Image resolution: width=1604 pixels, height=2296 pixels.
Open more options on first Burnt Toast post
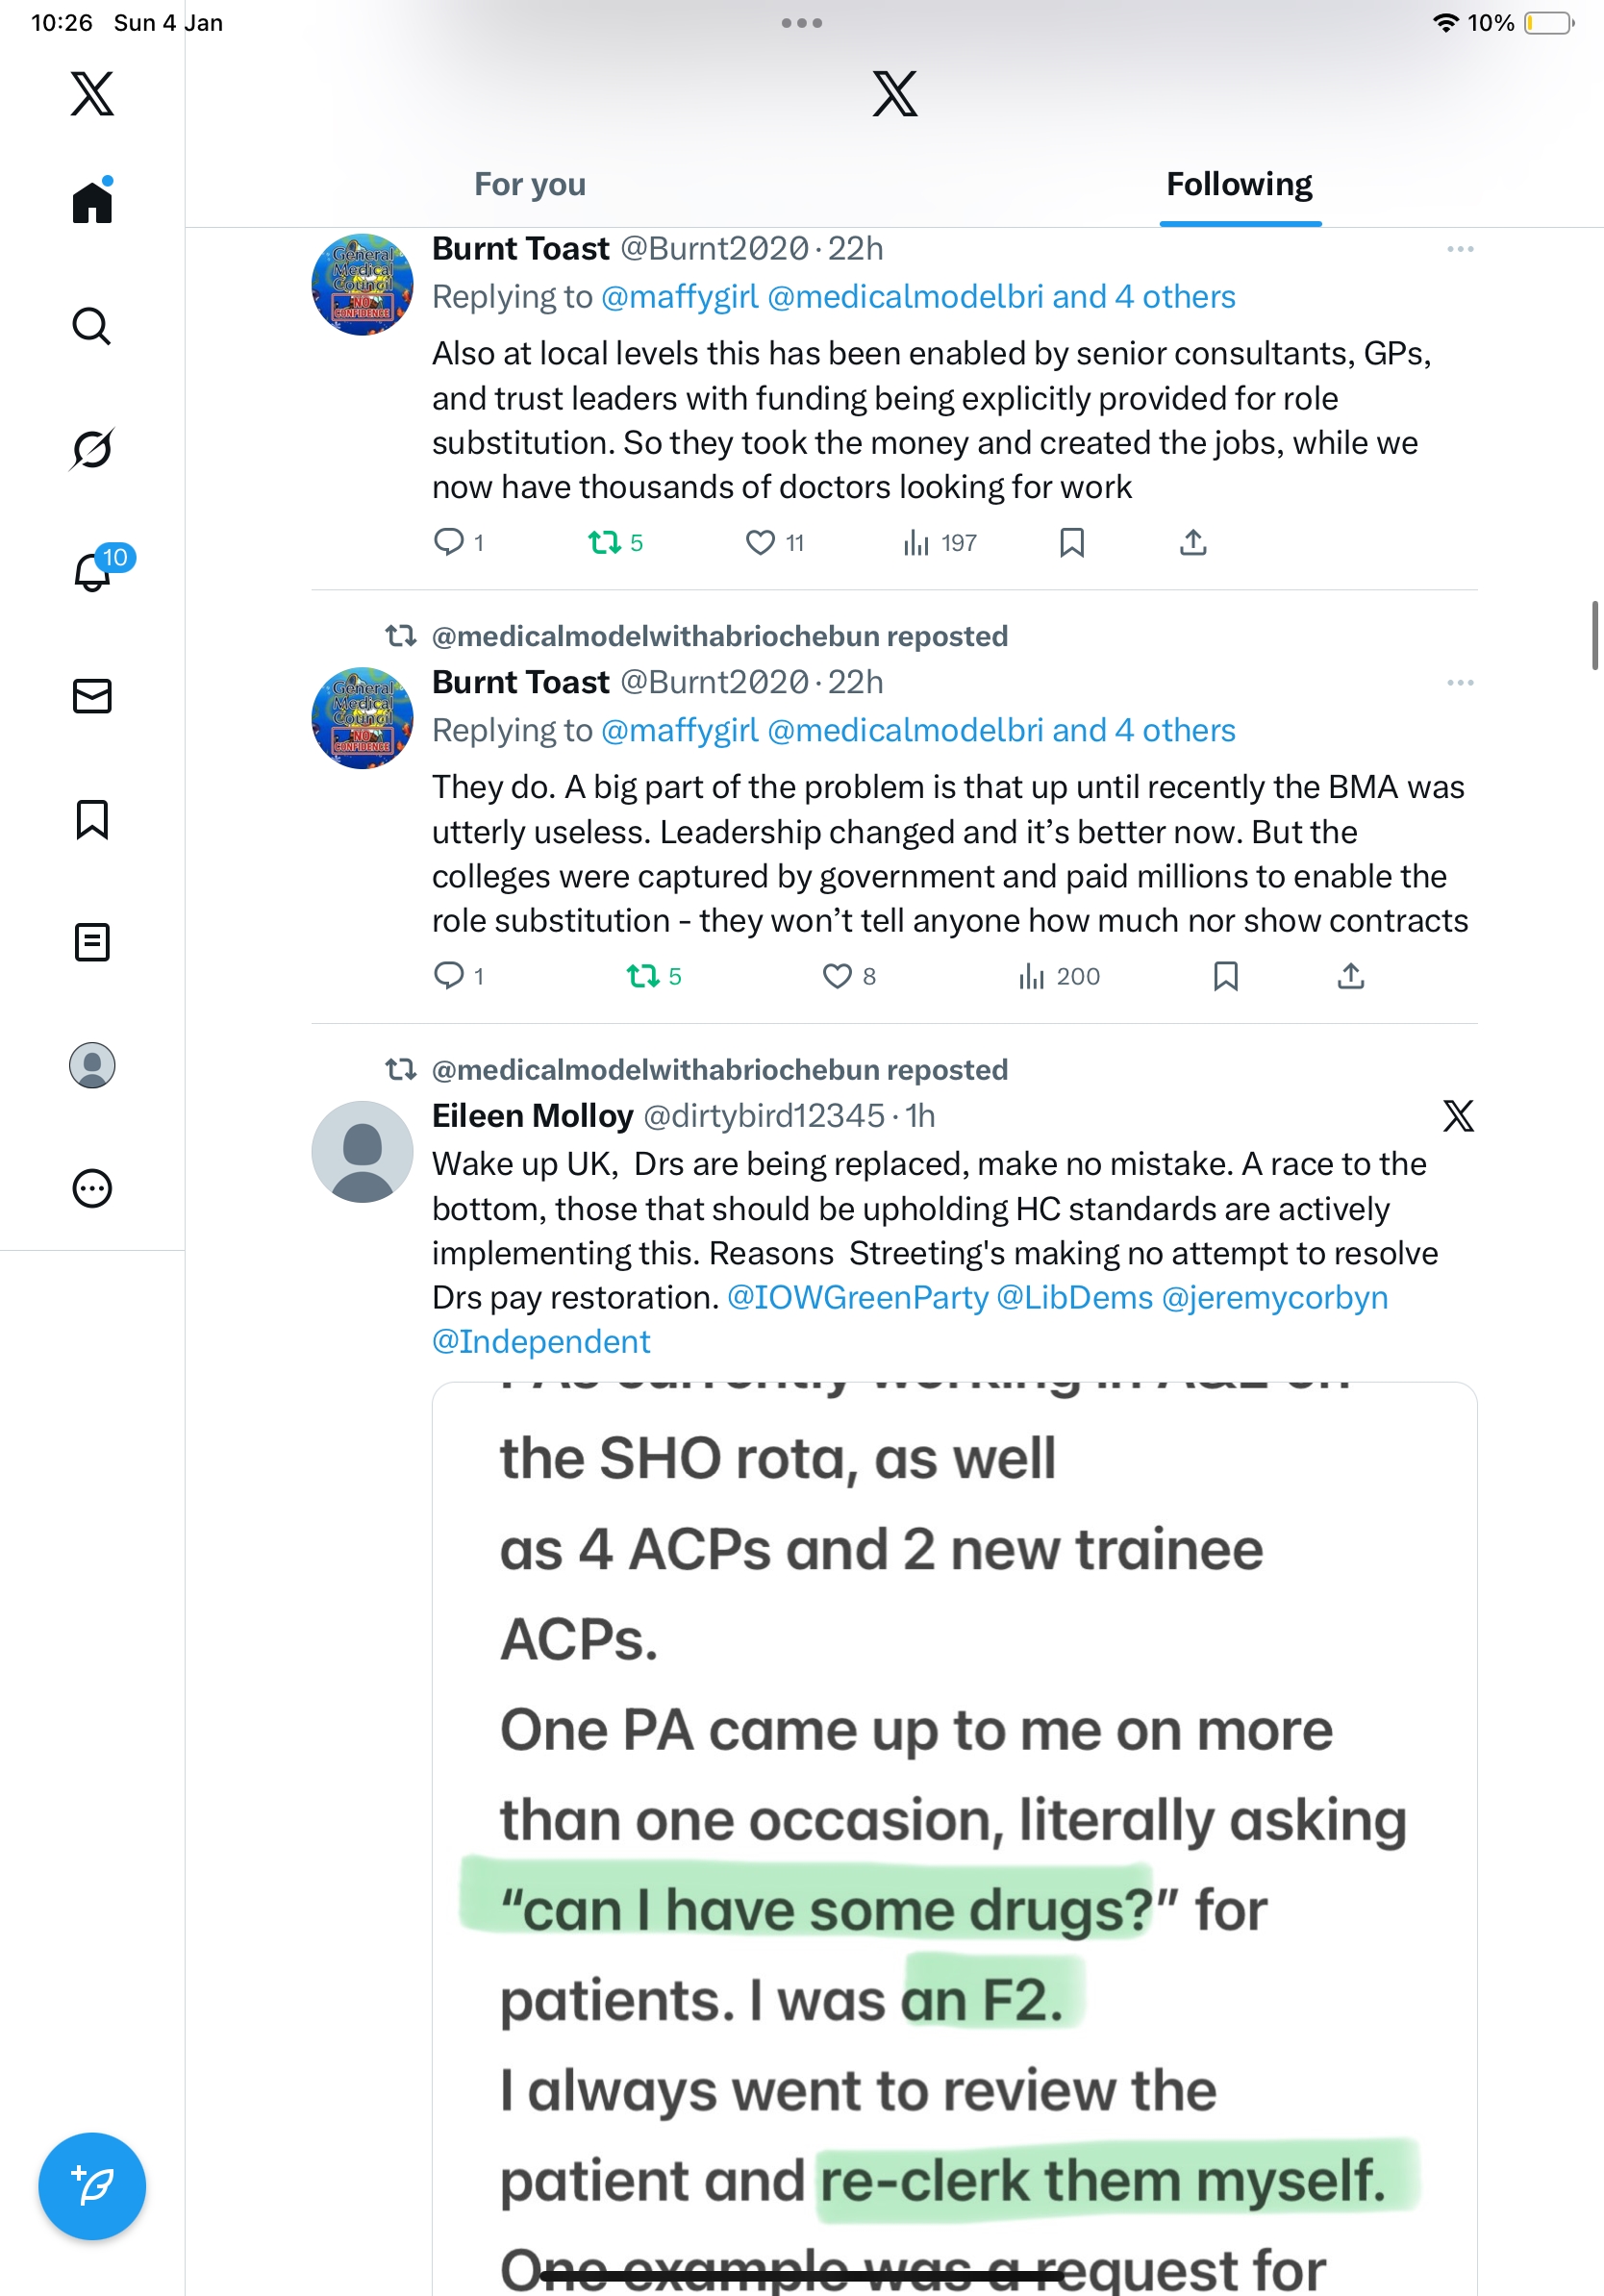coord(1460,249)
